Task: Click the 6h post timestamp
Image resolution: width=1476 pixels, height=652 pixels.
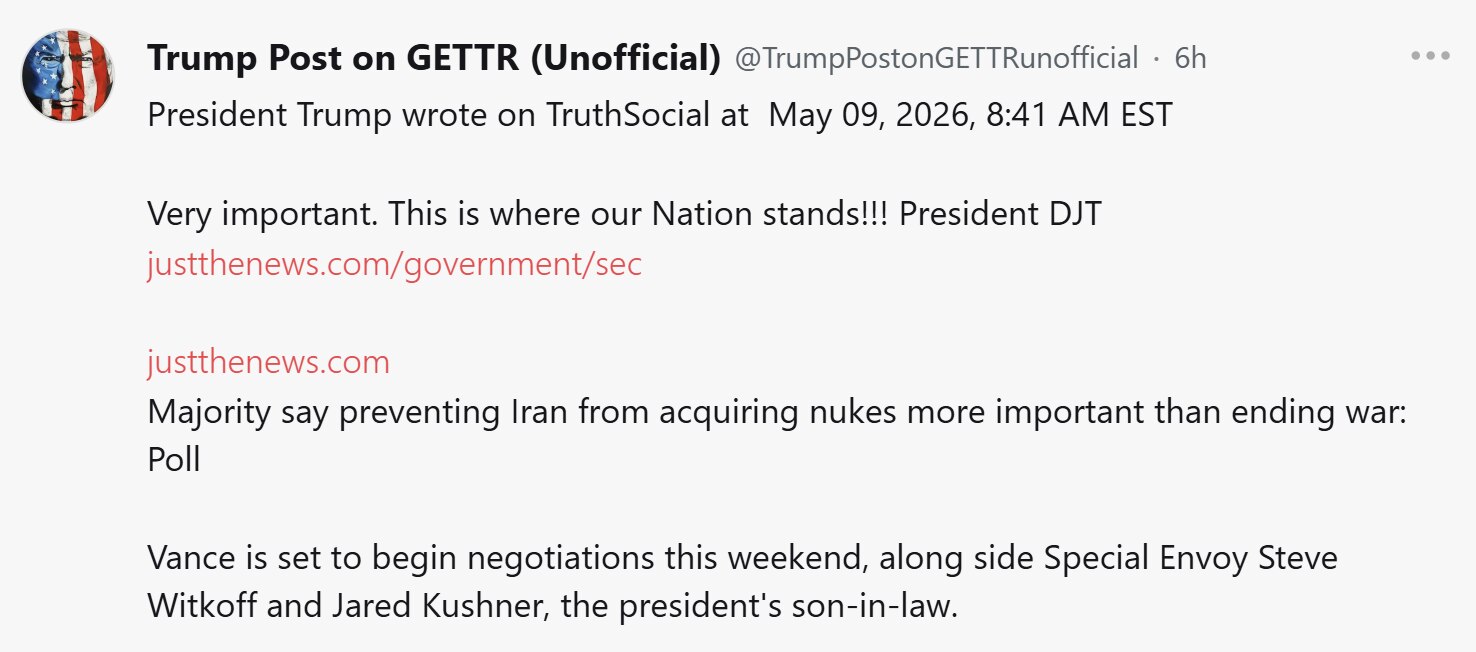Action: 1190,59
